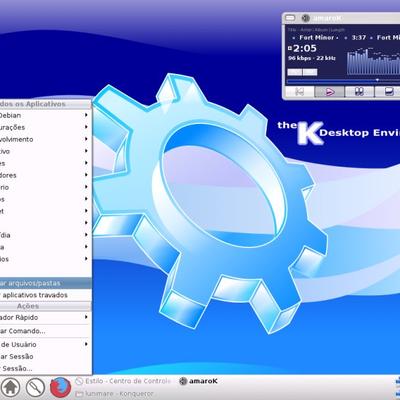Expand the submenu arrow beside 'dores'
Screen dimensions: 400x400
[86, 175]
